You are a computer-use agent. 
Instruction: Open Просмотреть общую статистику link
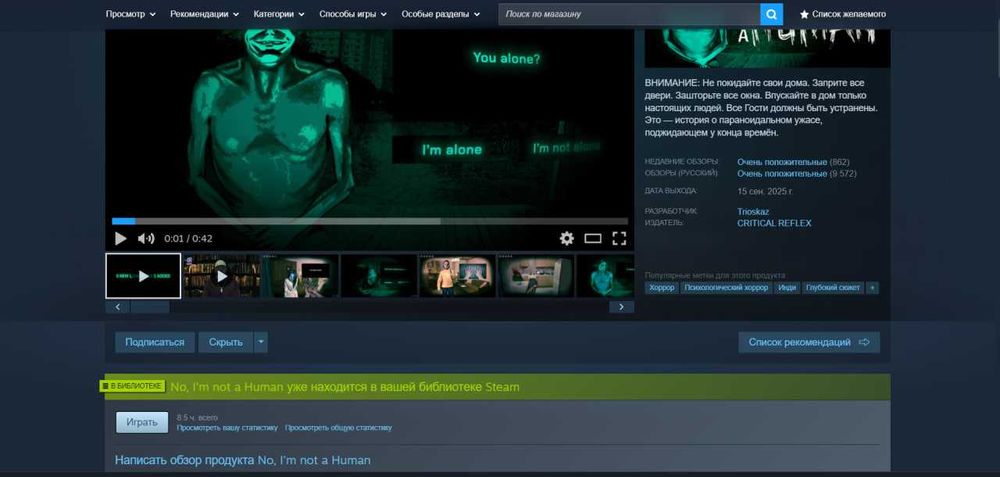click(x=338, y=428)
